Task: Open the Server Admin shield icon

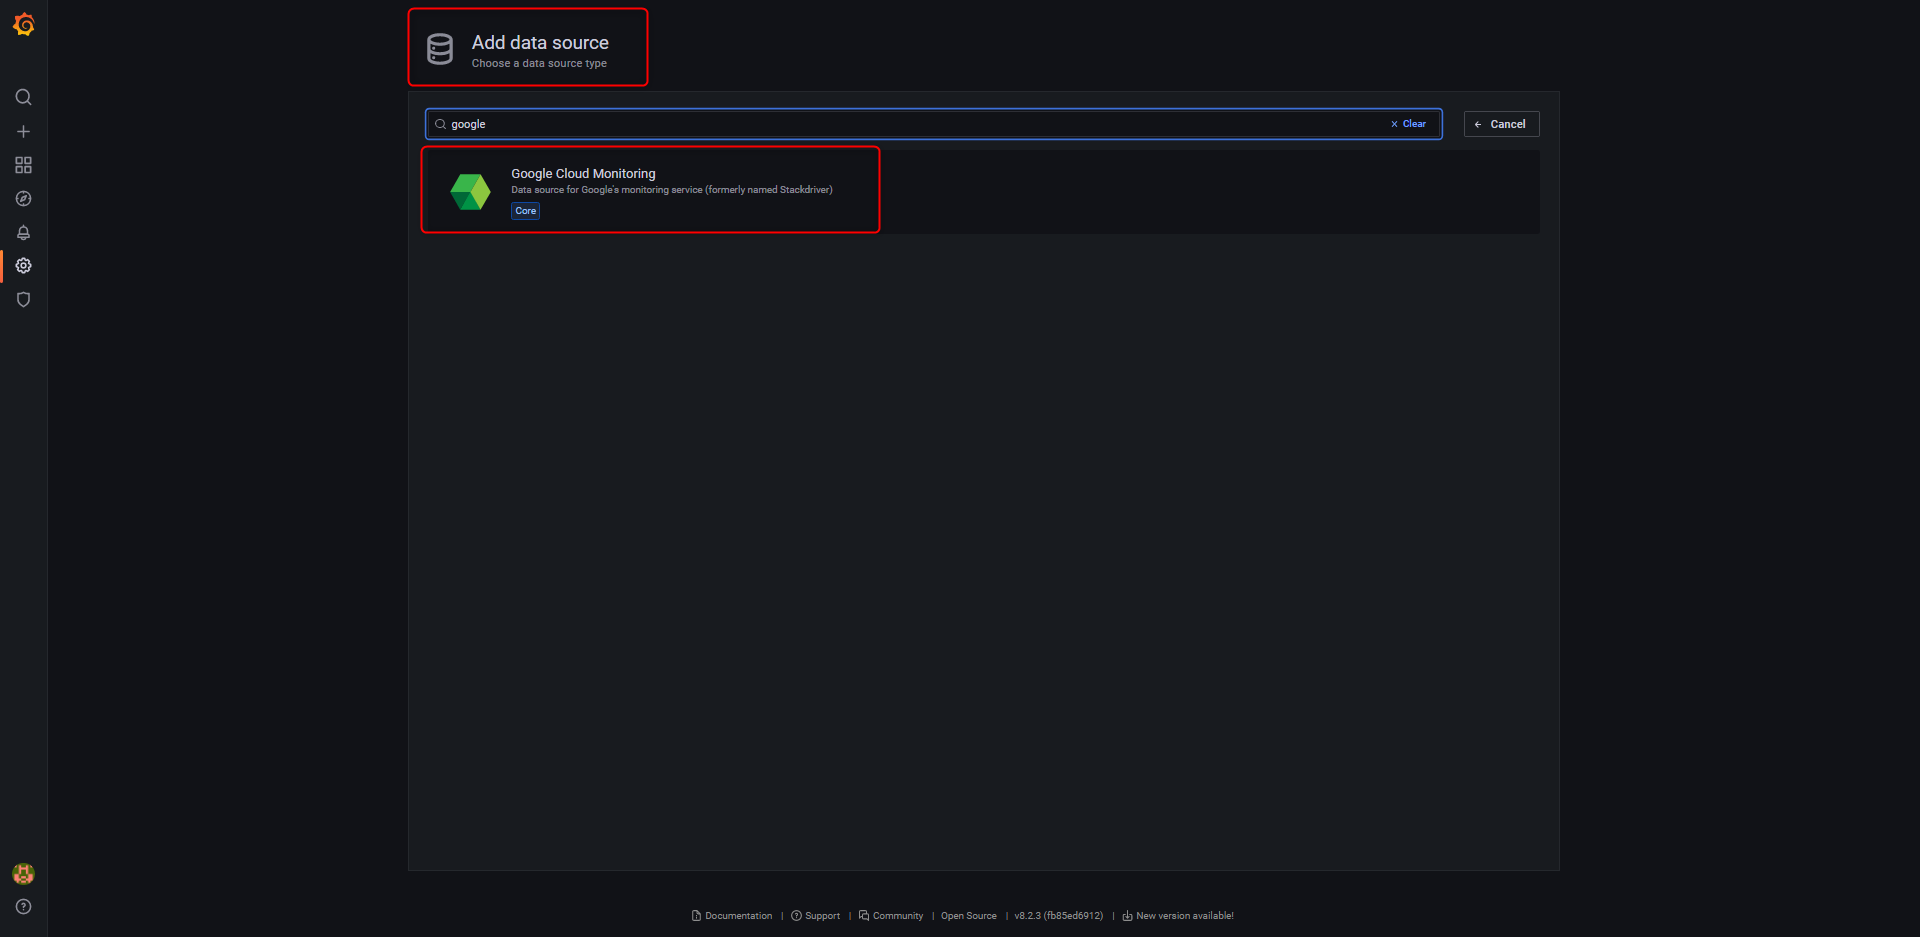Action: click(23, 300)
